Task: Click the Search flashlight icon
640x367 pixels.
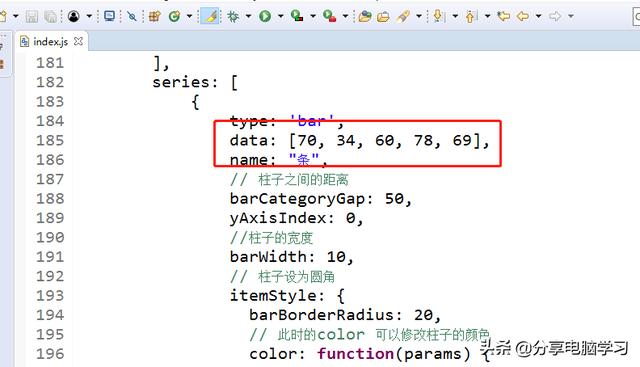Action: point(403,16)
